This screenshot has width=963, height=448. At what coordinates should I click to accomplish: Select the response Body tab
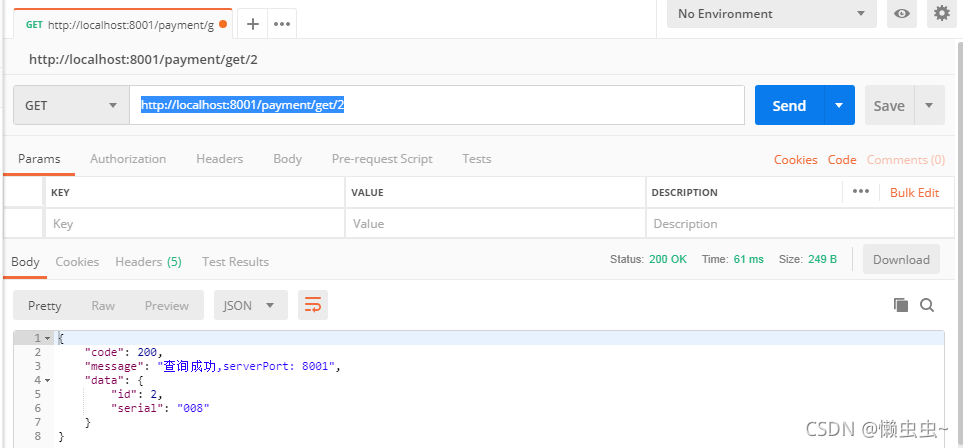click(x=25, y=262)
